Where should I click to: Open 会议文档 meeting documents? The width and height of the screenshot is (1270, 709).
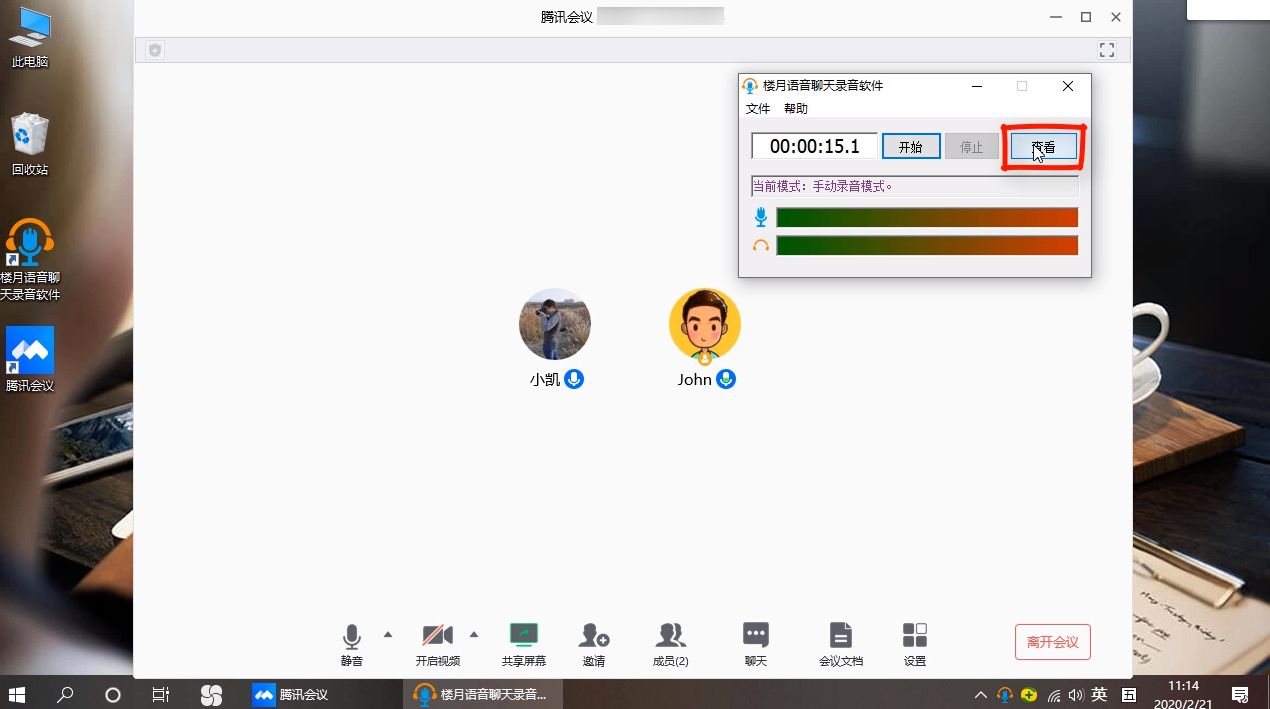point(841,645)
